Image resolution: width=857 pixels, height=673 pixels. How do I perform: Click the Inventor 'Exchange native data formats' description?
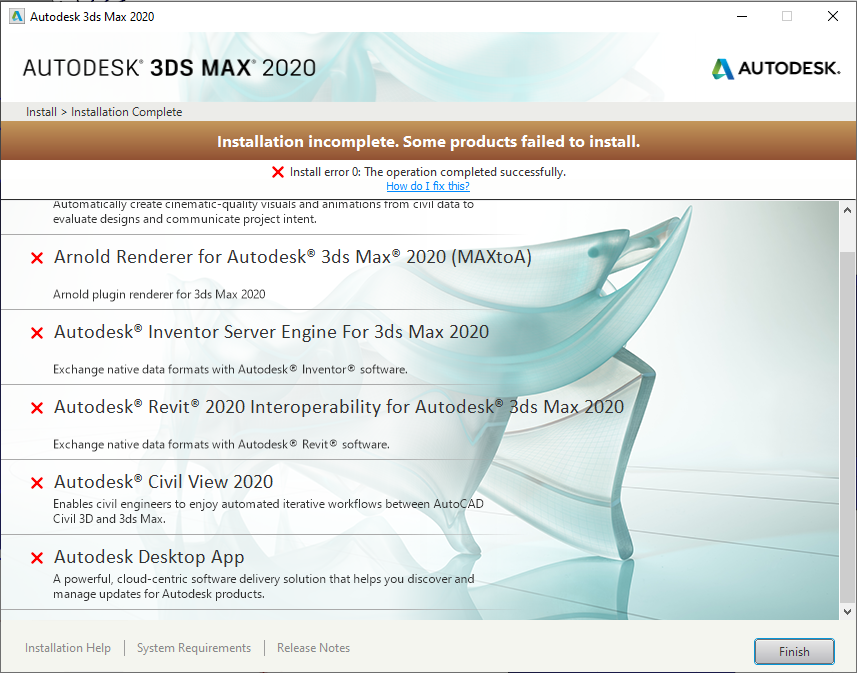pos(230,370)
